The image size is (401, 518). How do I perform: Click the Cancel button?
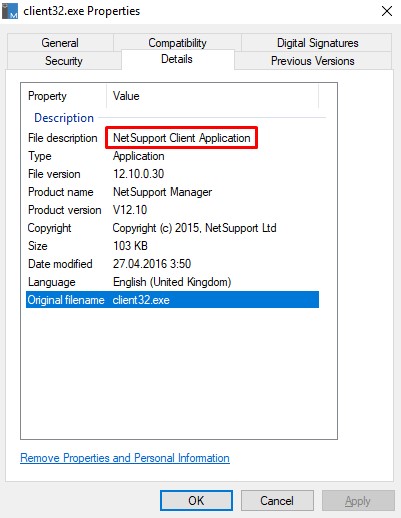point(277,501)
